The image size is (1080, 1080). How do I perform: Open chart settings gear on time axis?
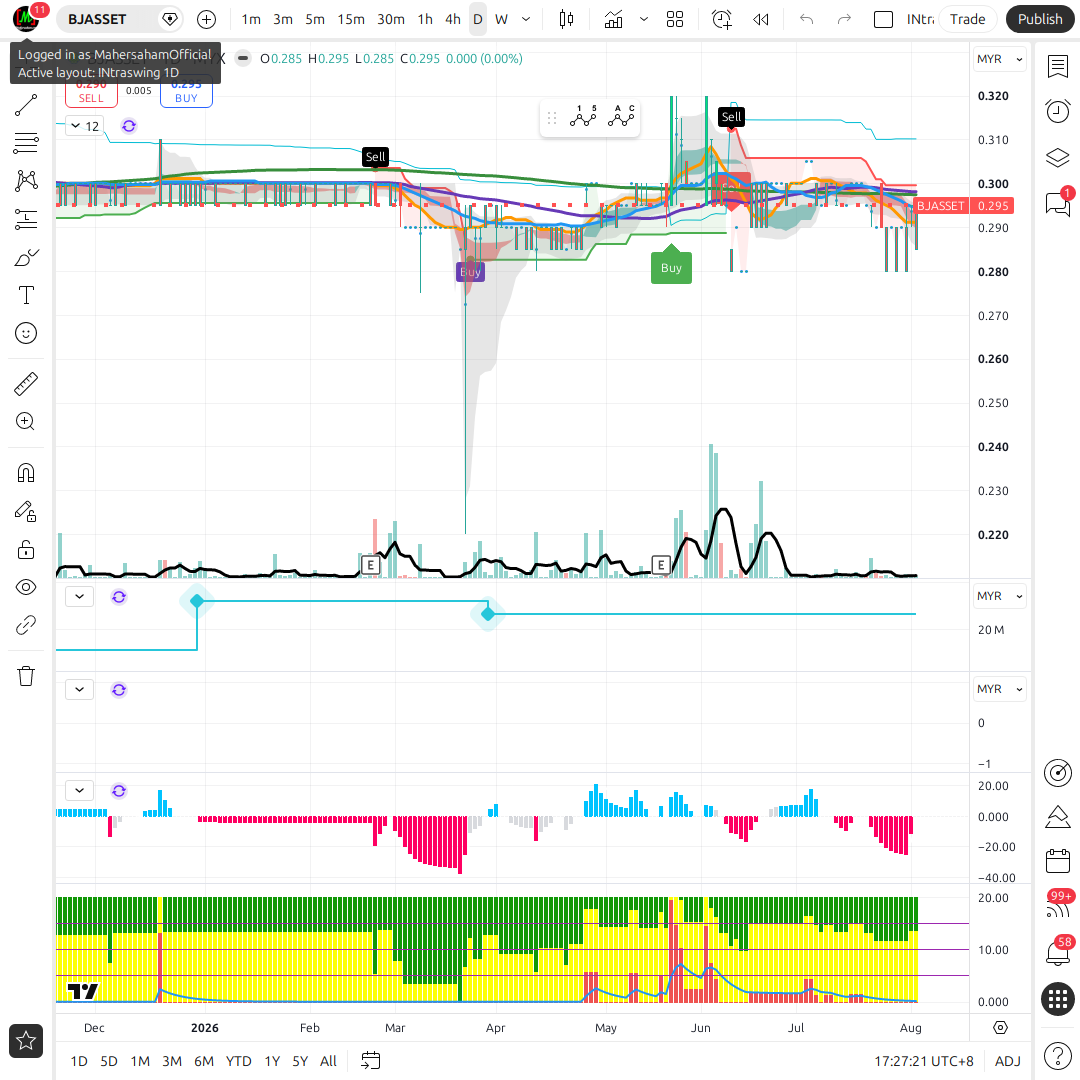pos(1000,1028)
